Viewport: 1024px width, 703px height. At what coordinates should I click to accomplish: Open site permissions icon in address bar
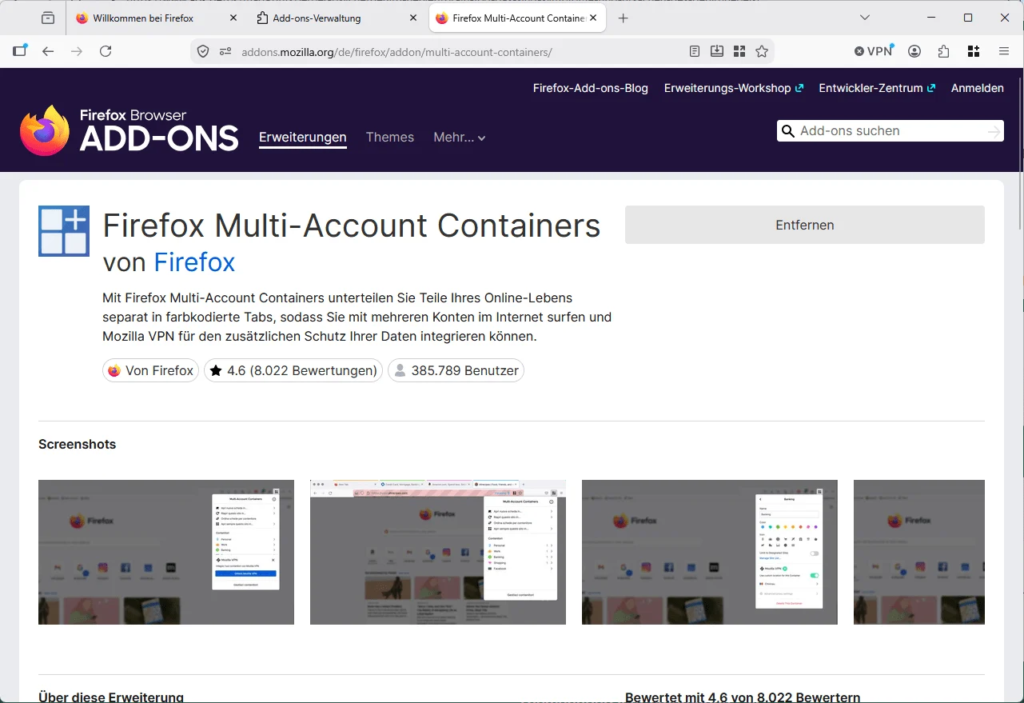click(x=225, y=52)
